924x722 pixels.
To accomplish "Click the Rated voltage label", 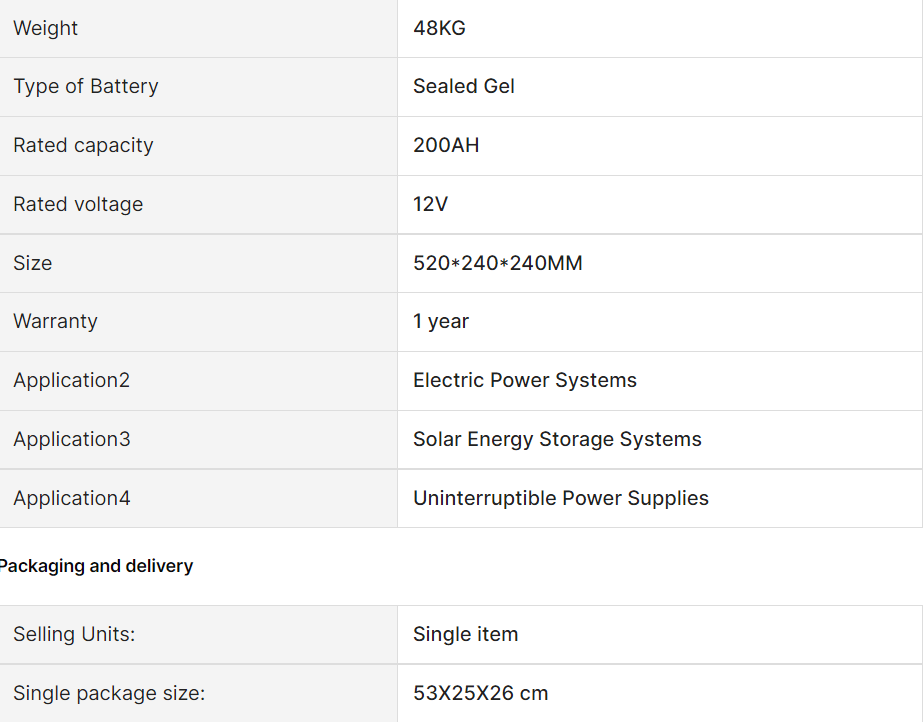I will [78, 204].
